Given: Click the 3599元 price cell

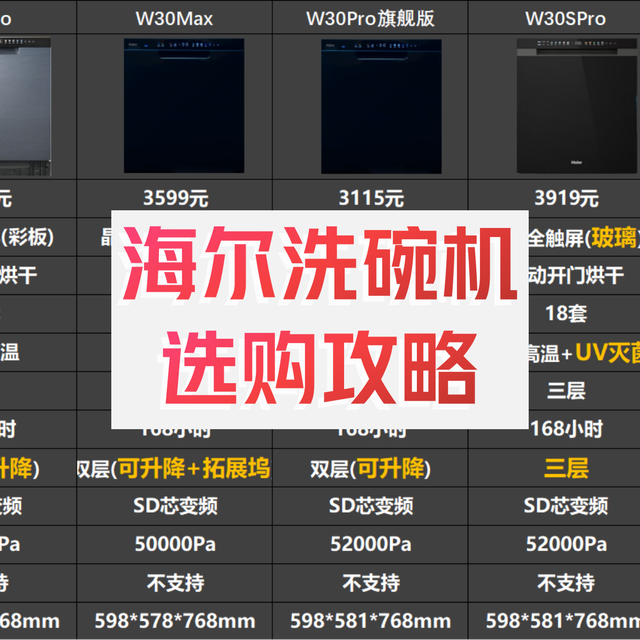Looking at the screenshot, I should (x=175, y=198).
